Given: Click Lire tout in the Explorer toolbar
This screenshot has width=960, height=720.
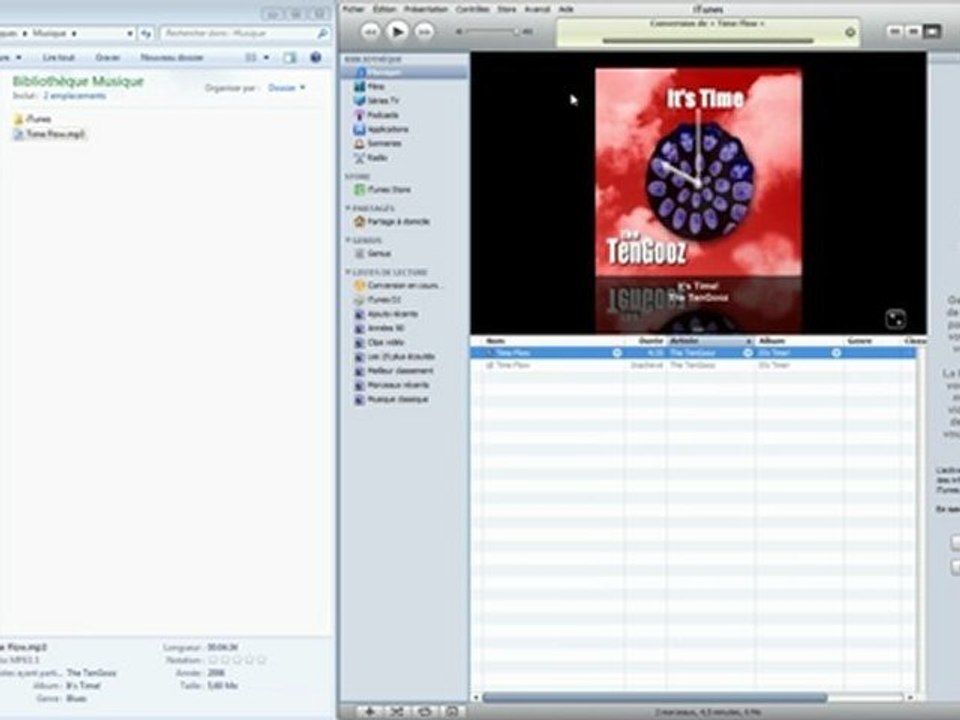Looking at the screenshot, I should tap(59, 58).
